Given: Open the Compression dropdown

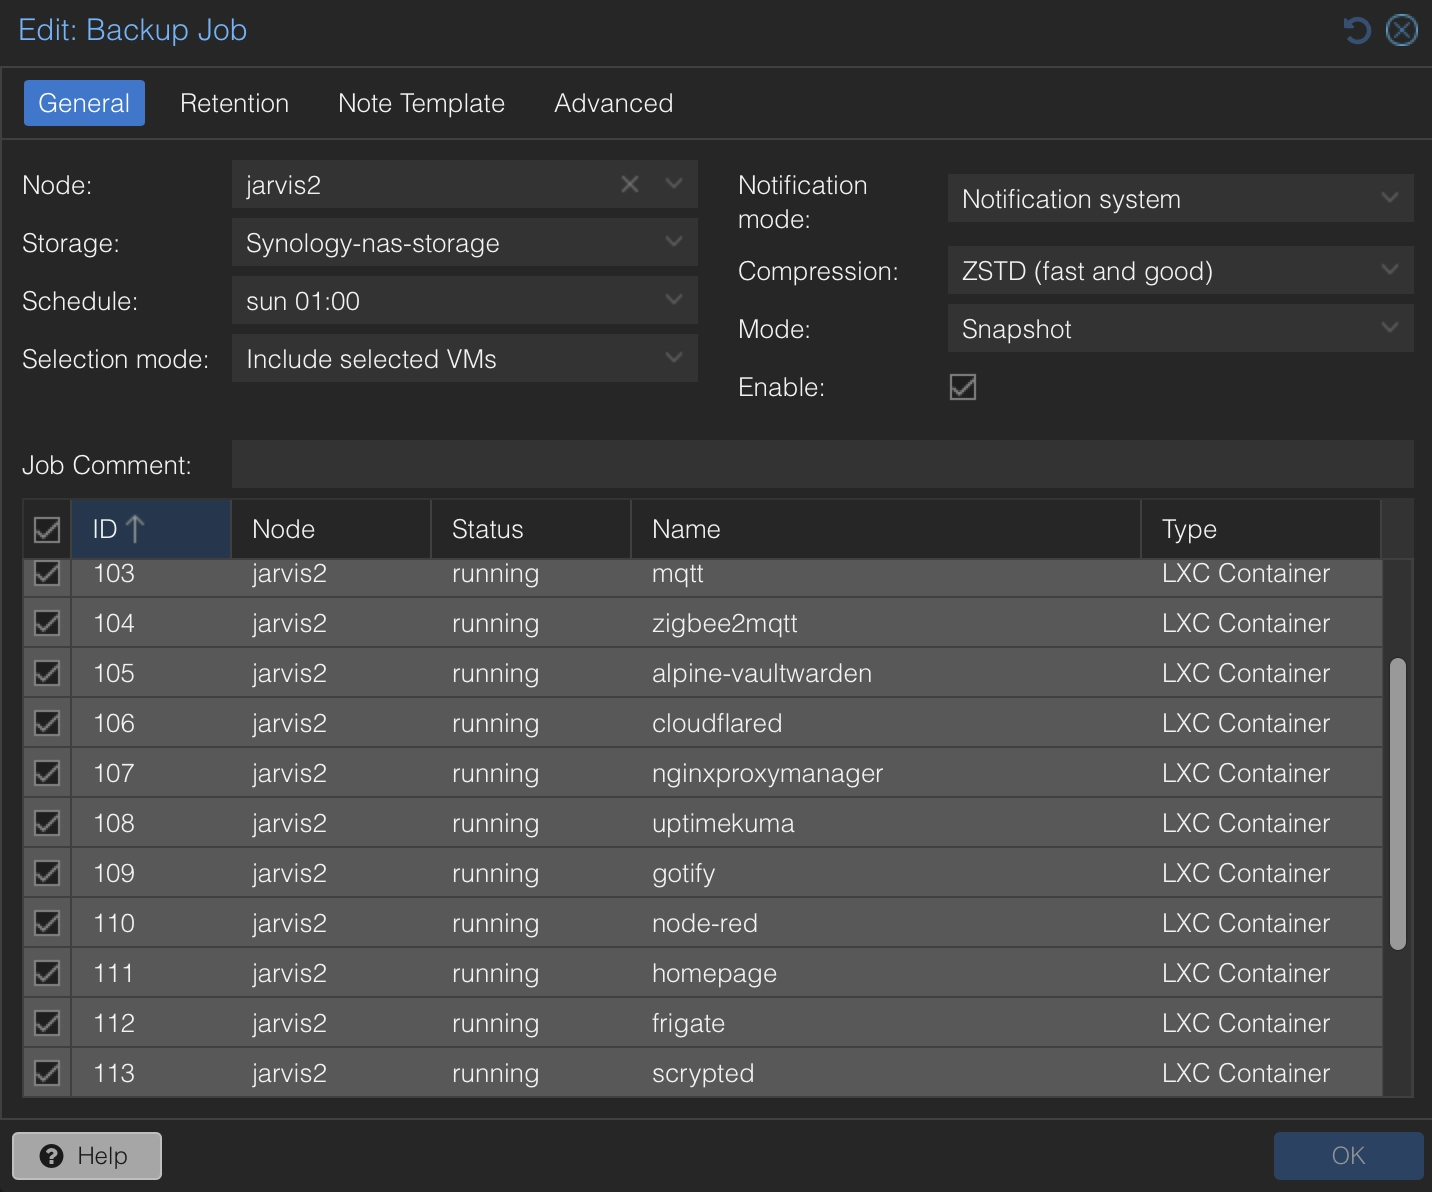Looking at the screenshot, I should point(1389,270).
